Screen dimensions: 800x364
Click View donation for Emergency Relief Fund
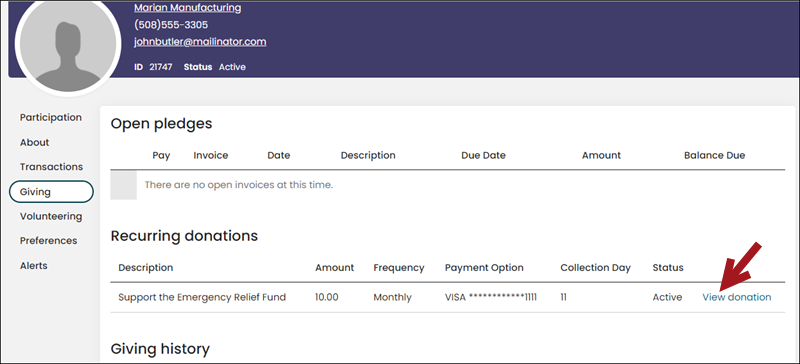pos(737,297)
